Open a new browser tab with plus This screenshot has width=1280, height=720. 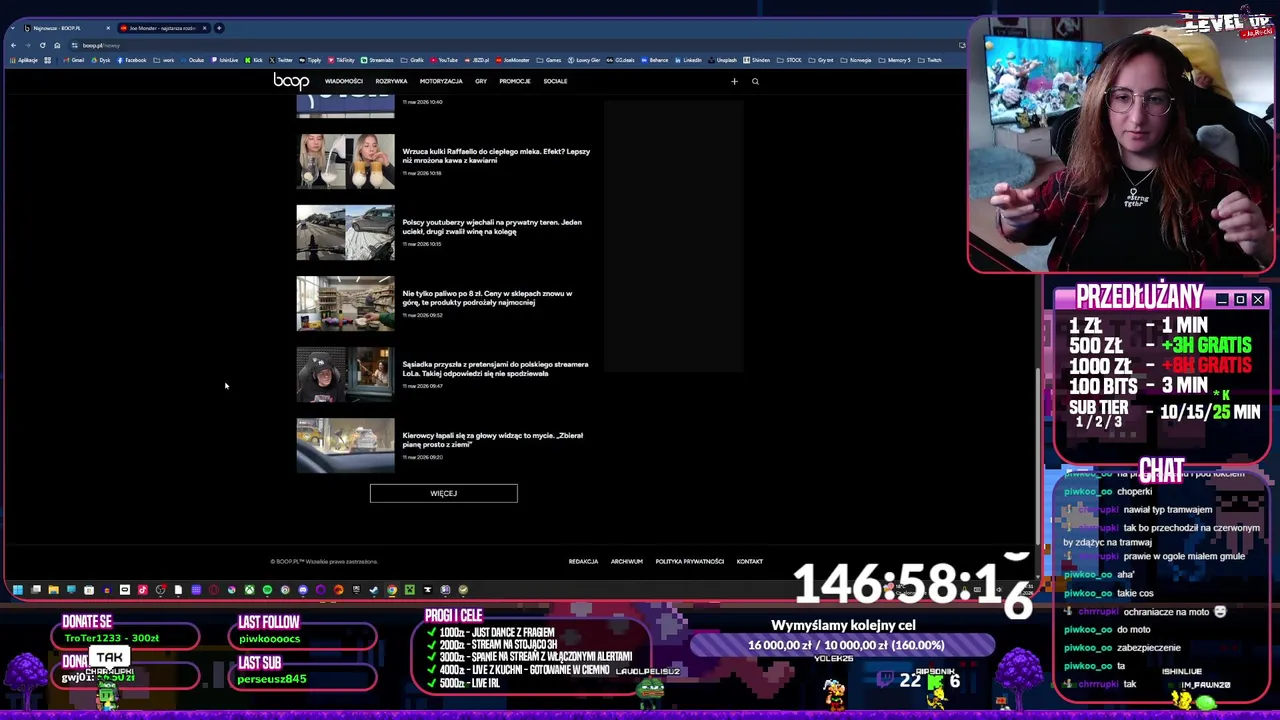[219, 28]
